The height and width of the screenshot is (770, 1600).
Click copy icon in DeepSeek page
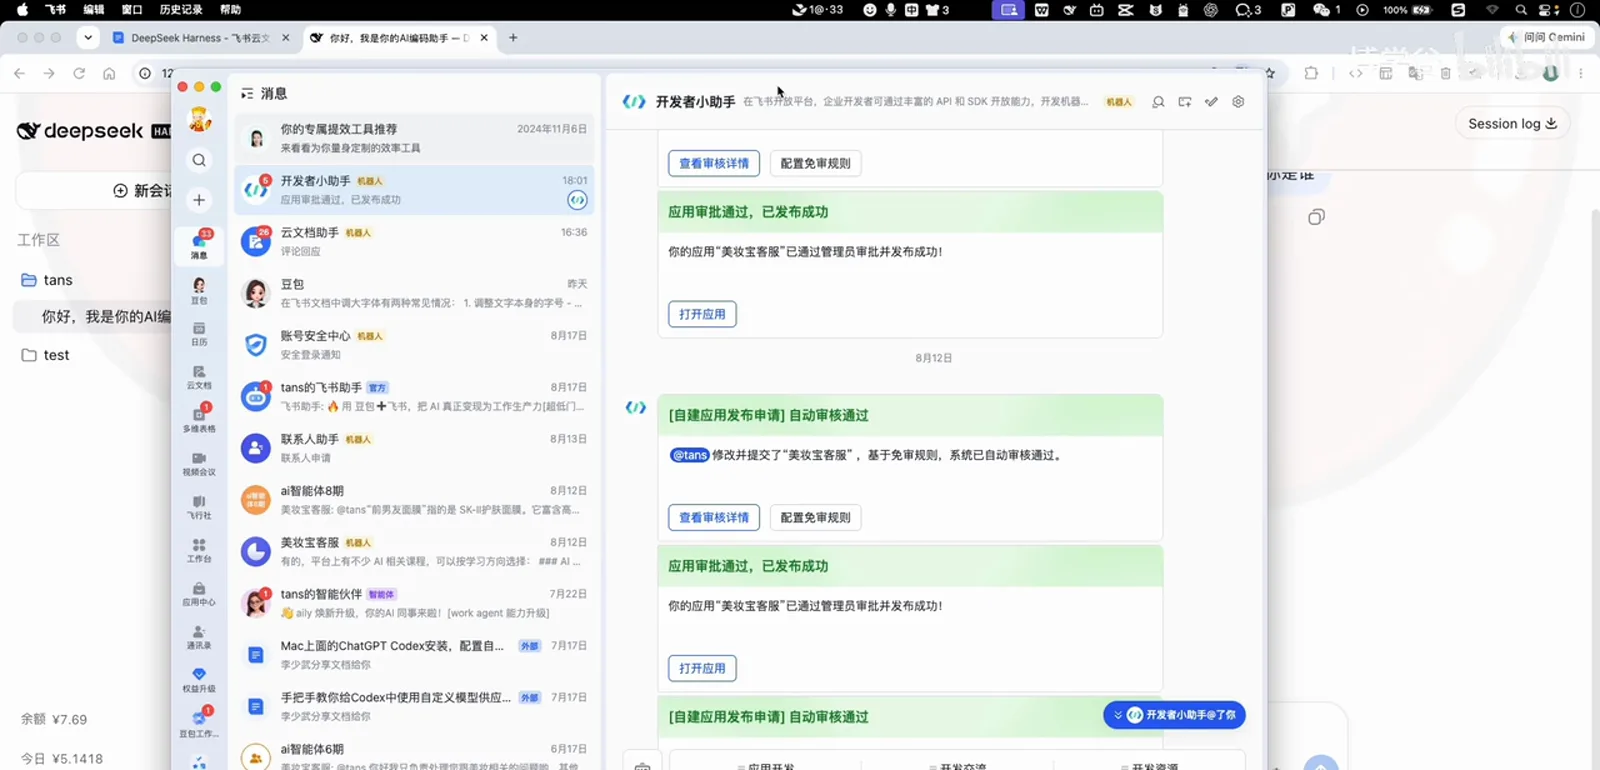[x=1316, y=217]
